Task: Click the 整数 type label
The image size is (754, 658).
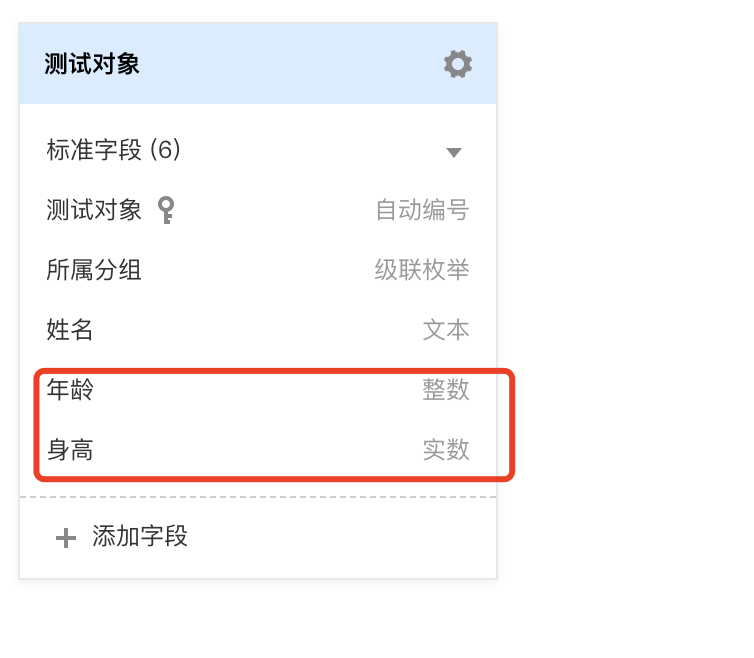Action: pyautogui.click(x=446, y=390)
